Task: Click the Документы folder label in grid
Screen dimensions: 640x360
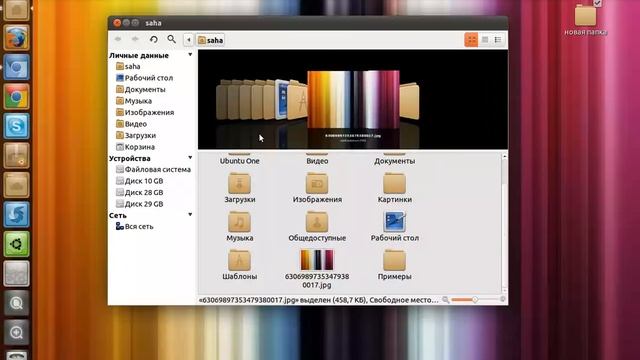Action: click(x=394, y=161)
